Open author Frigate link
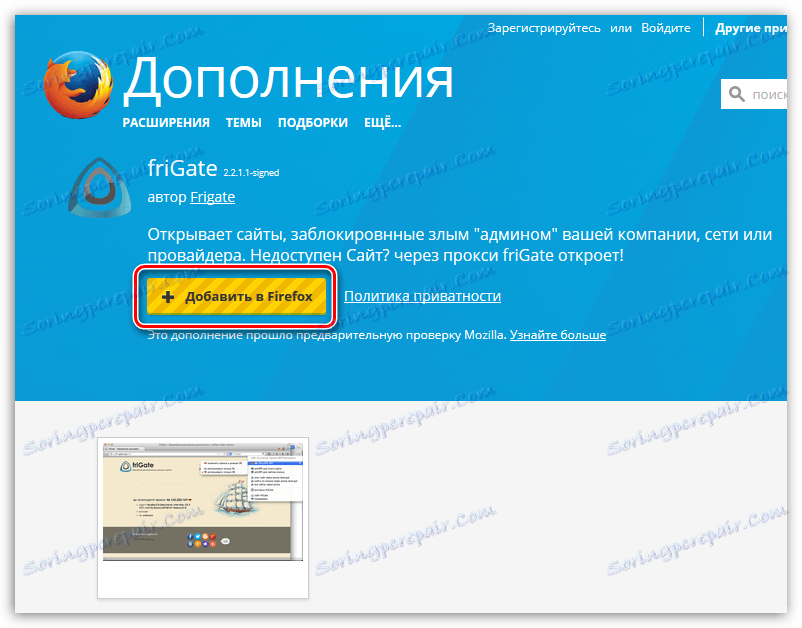 (x=212, y=197)
